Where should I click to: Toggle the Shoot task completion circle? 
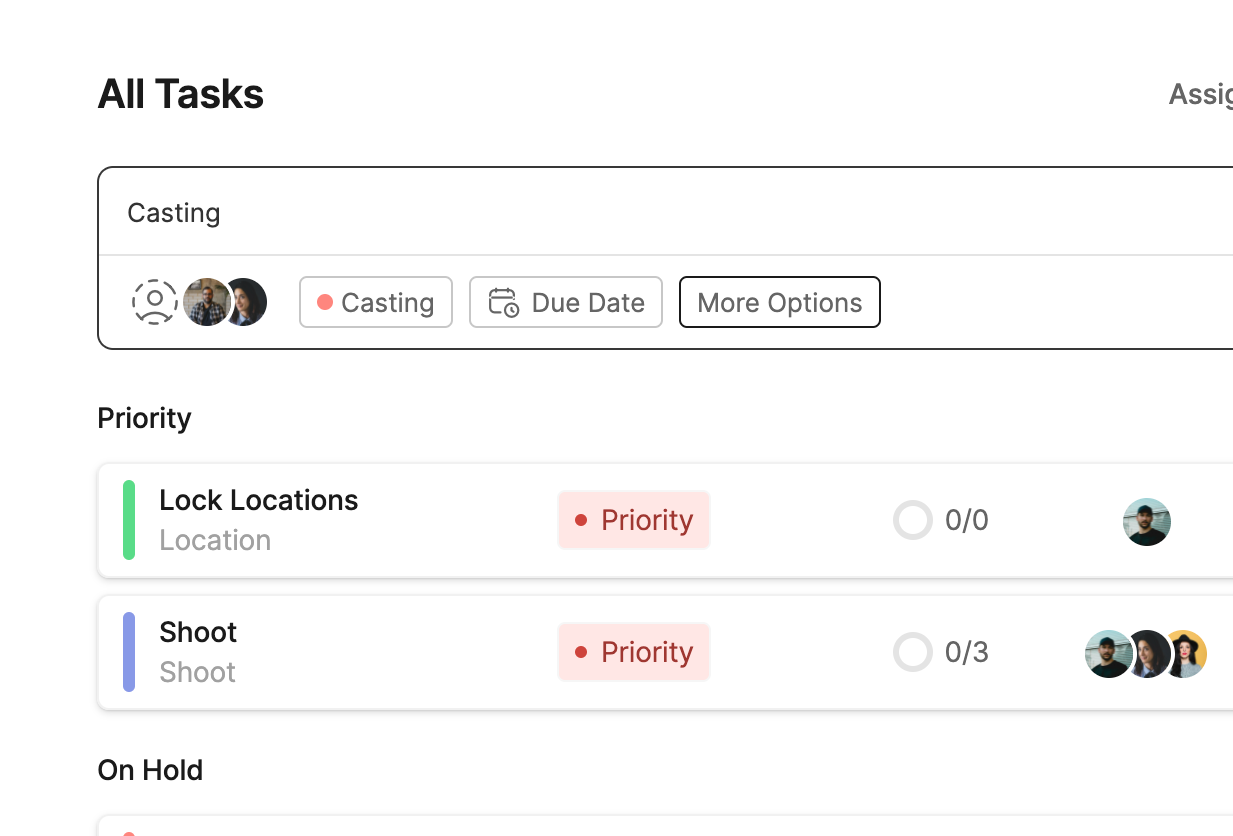(x=912, y=652)
